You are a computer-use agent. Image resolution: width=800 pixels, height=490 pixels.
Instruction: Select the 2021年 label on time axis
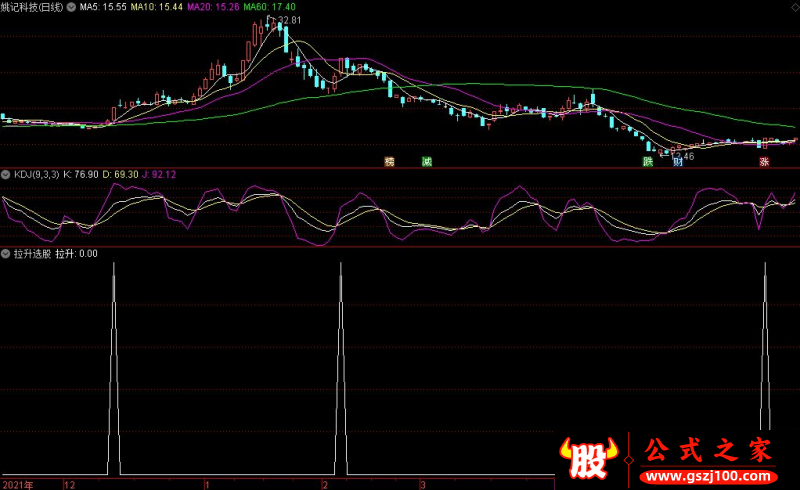(x=18, y=485)
